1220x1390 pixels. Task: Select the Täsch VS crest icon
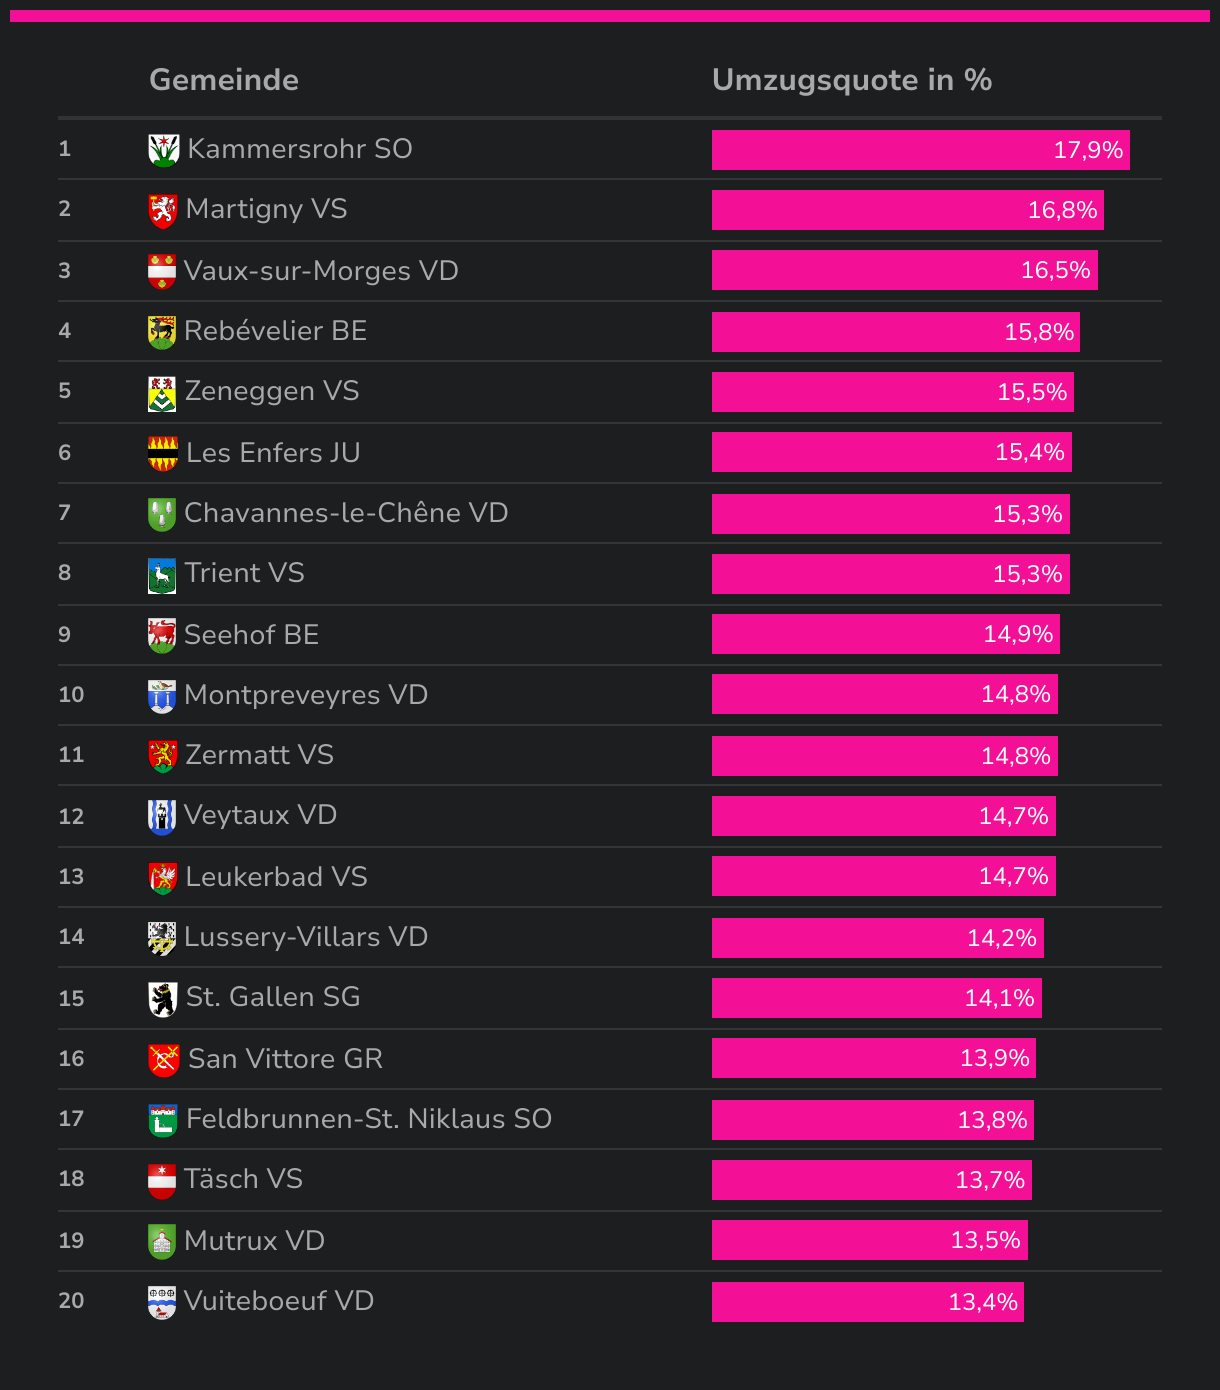coord(162,1180)
